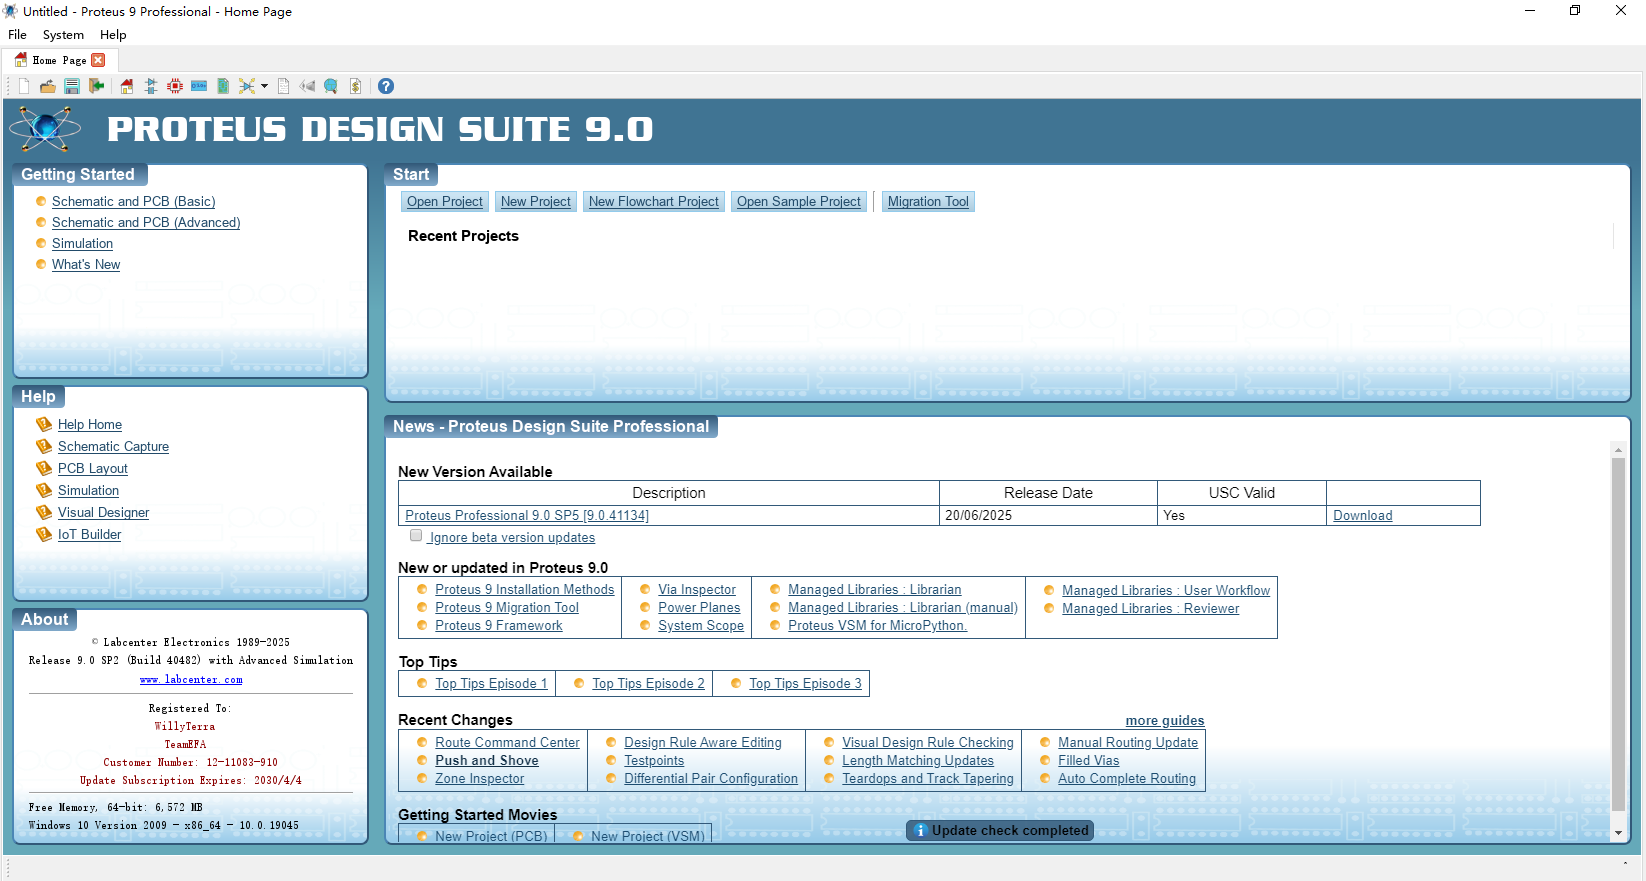Image resolution: width=1646 pixels, height=881 pixels.
Task: Click Download link for Proteus 9.0 SP5
Action: (x=1362, y=516)
